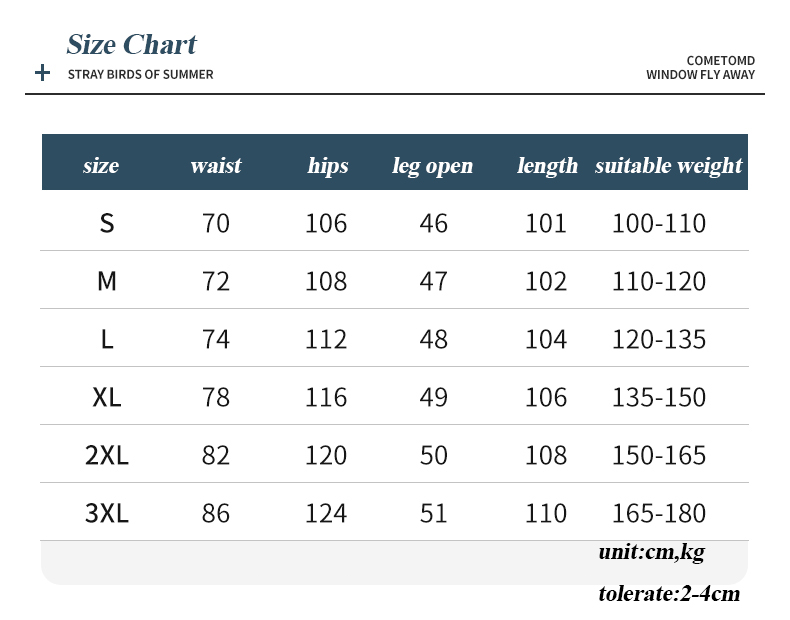Click the COMETOMD text at top right

coord(720,61)
